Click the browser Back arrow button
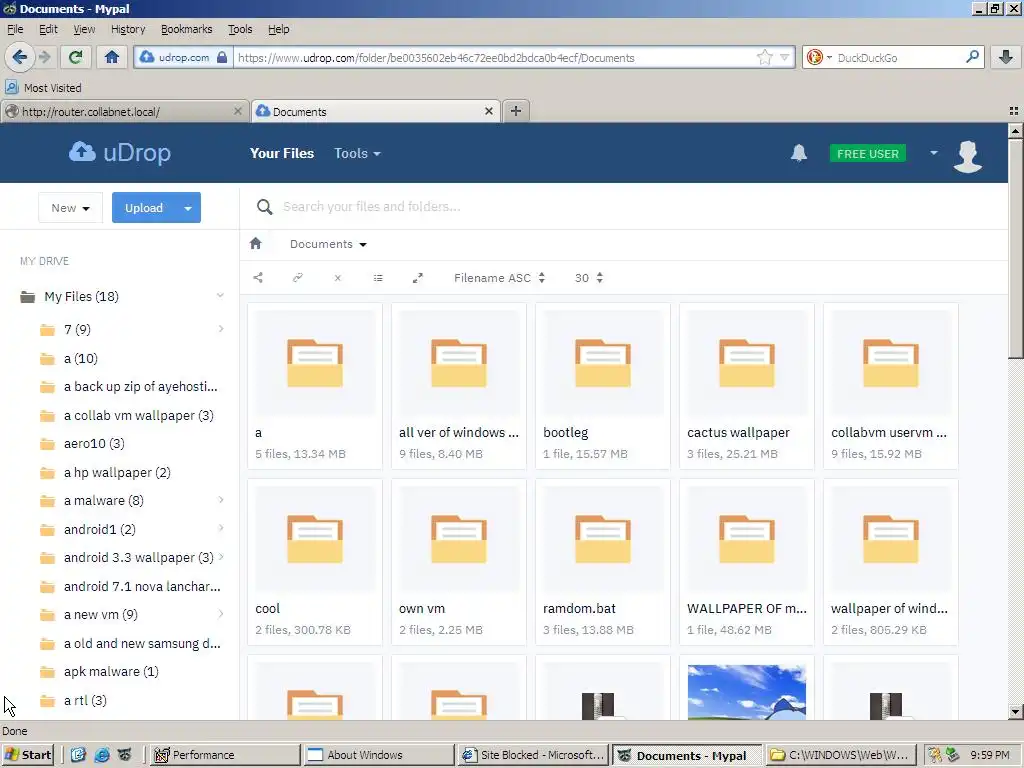This screenshot has width=1024, height=768. point(20,57)
